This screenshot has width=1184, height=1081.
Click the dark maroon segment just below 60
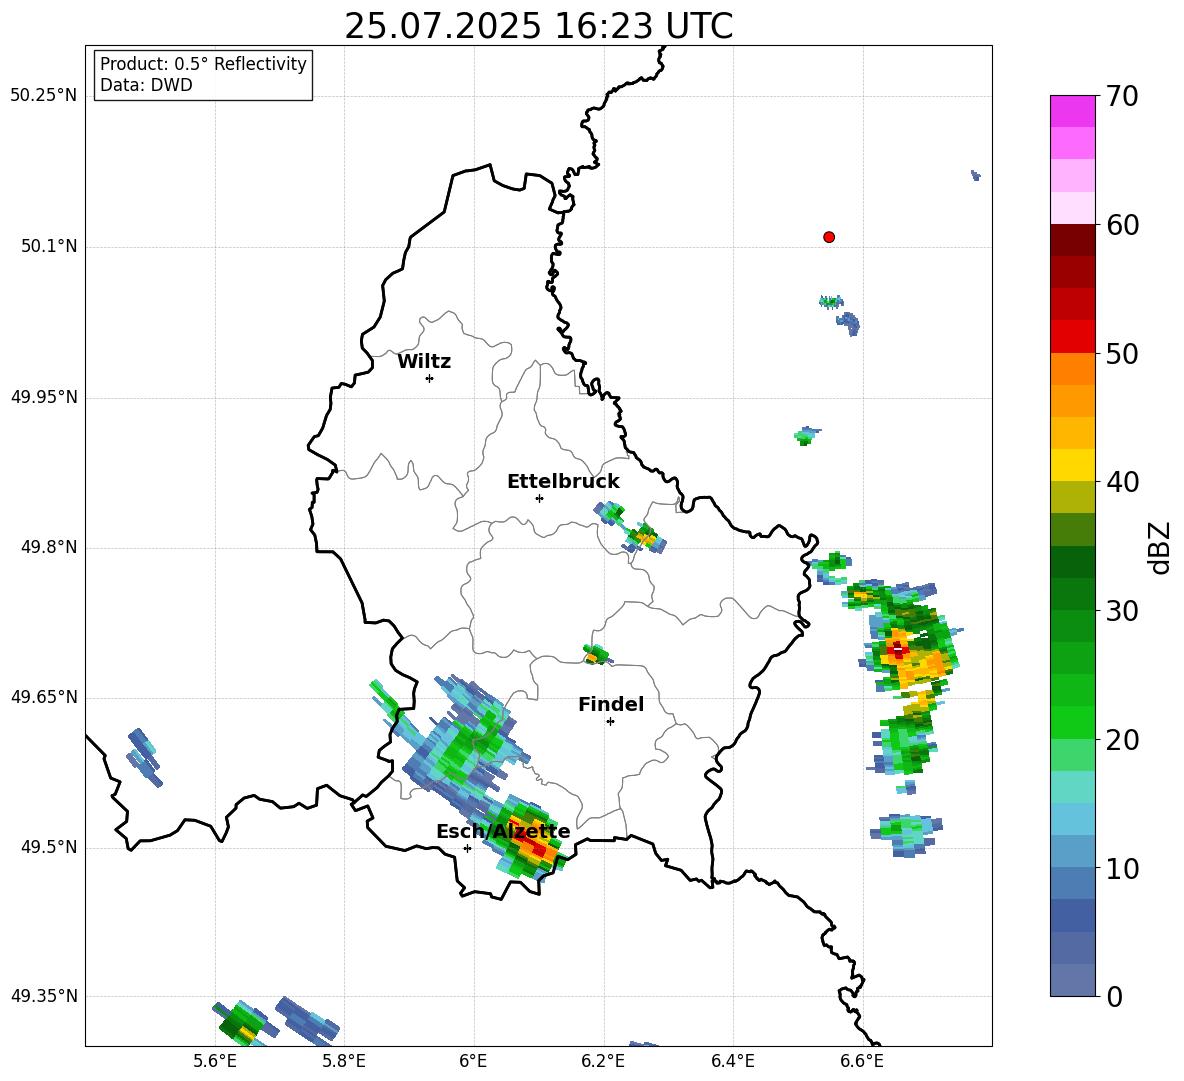[1072, 240]
